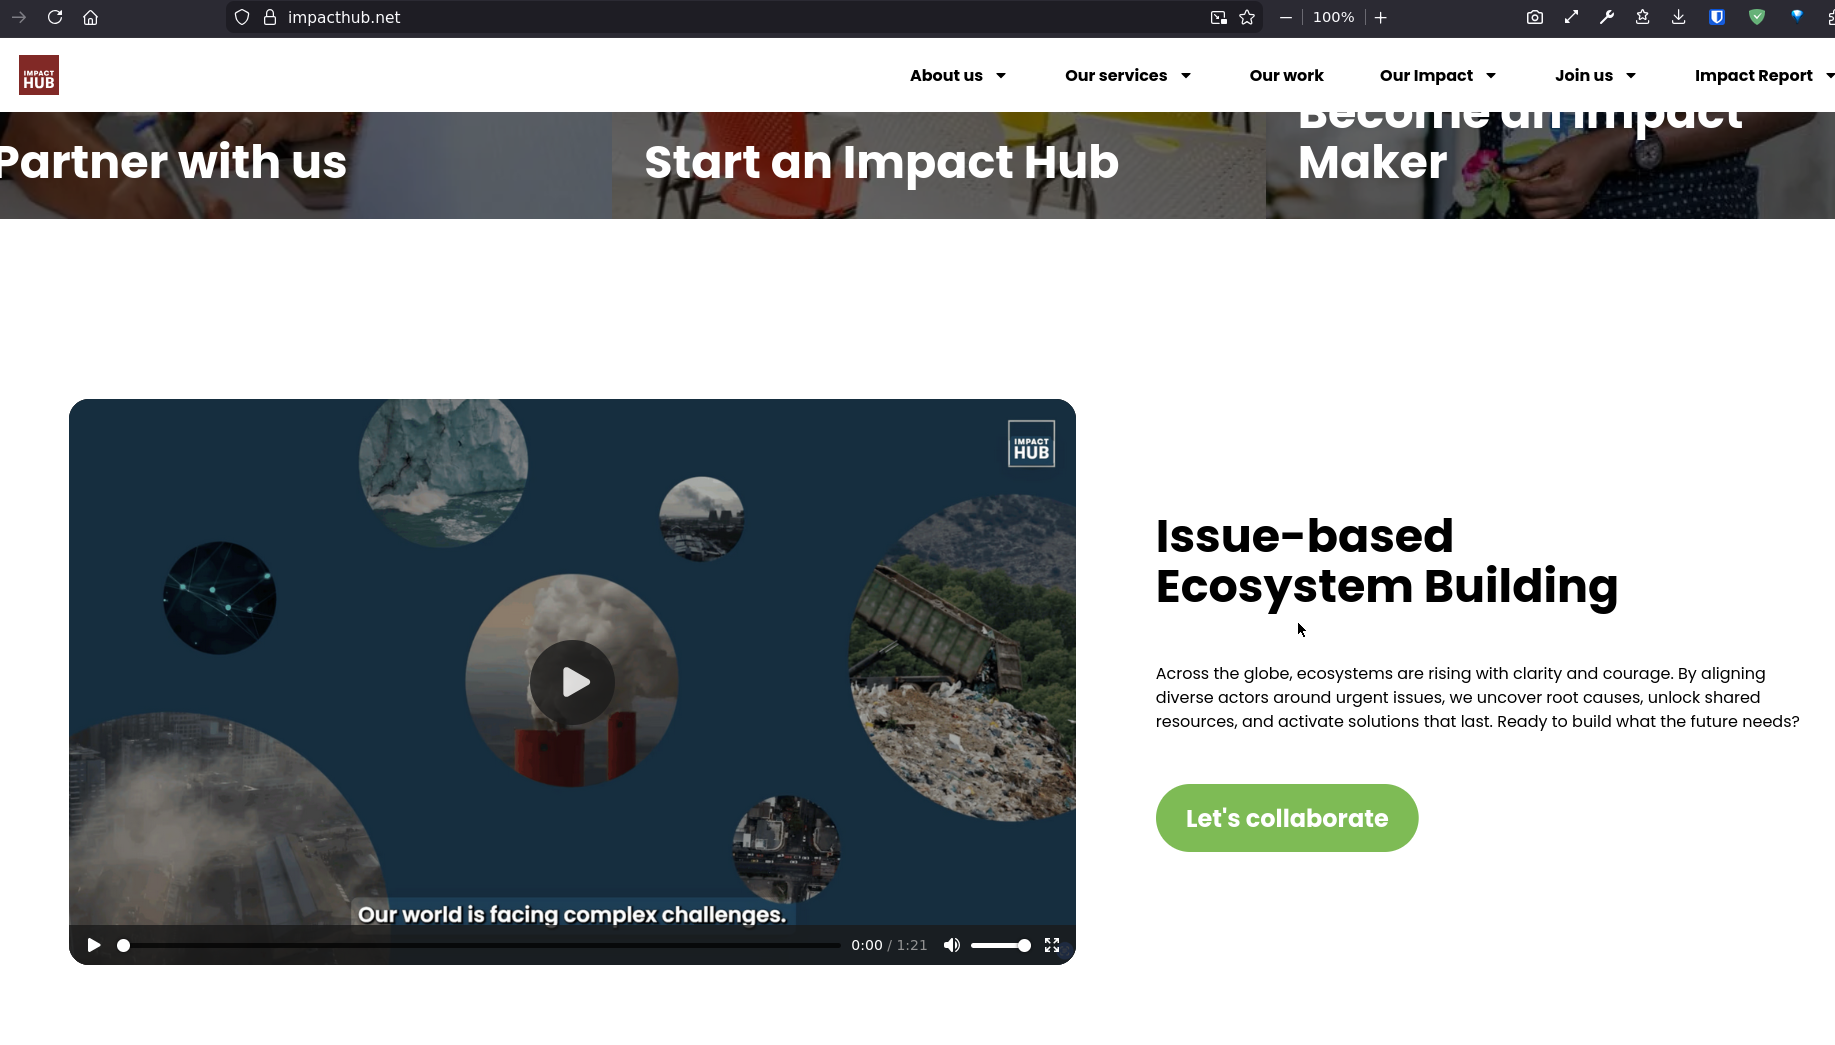Expand the About us dropdown menu
The image size is (1835, 1045).
(957, 75)
